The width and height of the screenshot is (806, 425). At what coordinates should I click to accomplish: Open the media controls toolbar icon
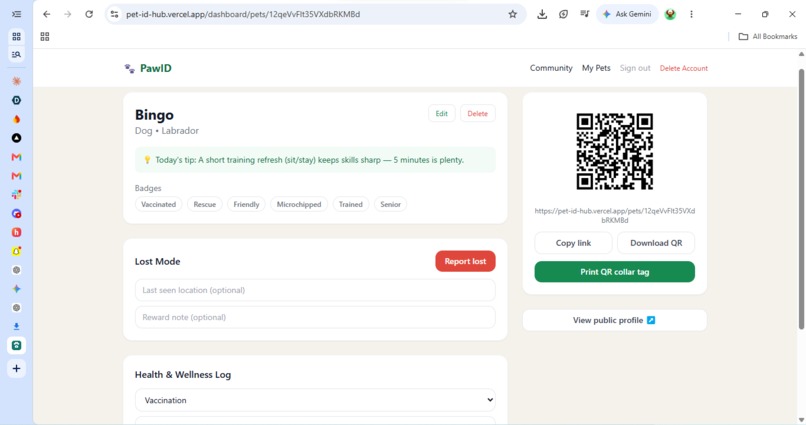584,14
